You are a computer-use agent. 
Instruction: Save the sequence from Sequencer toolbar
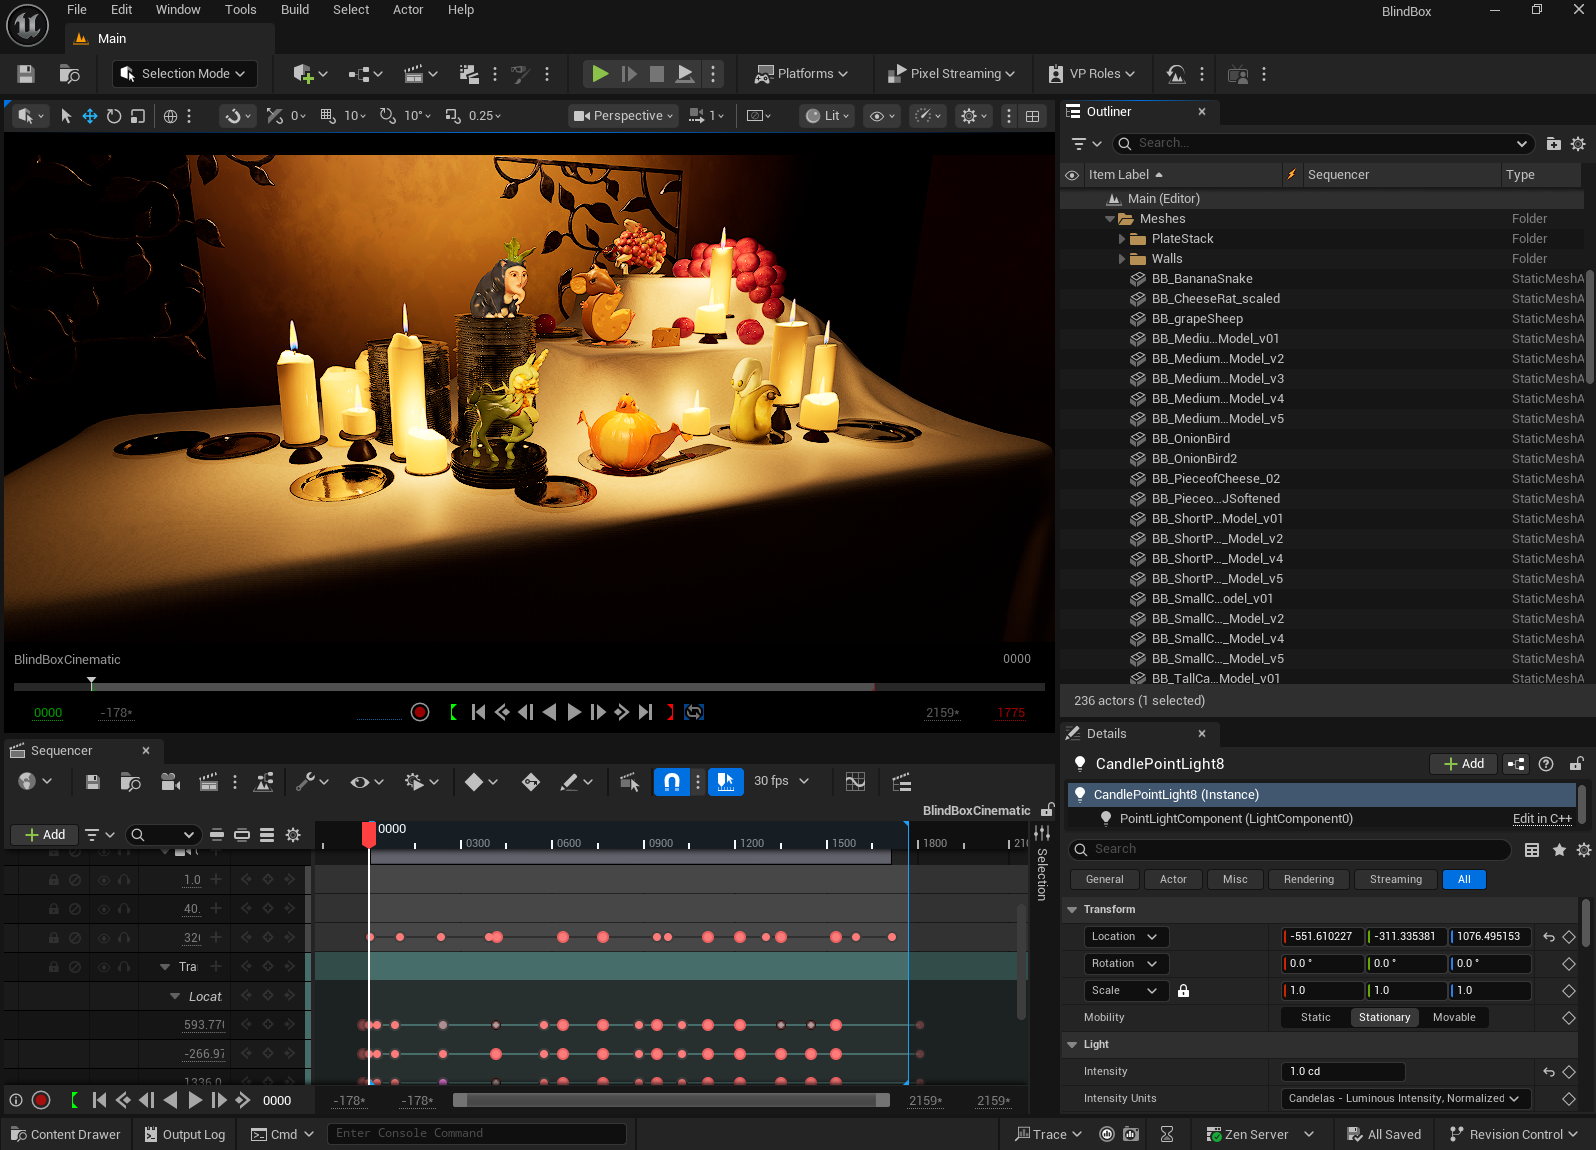93,782
